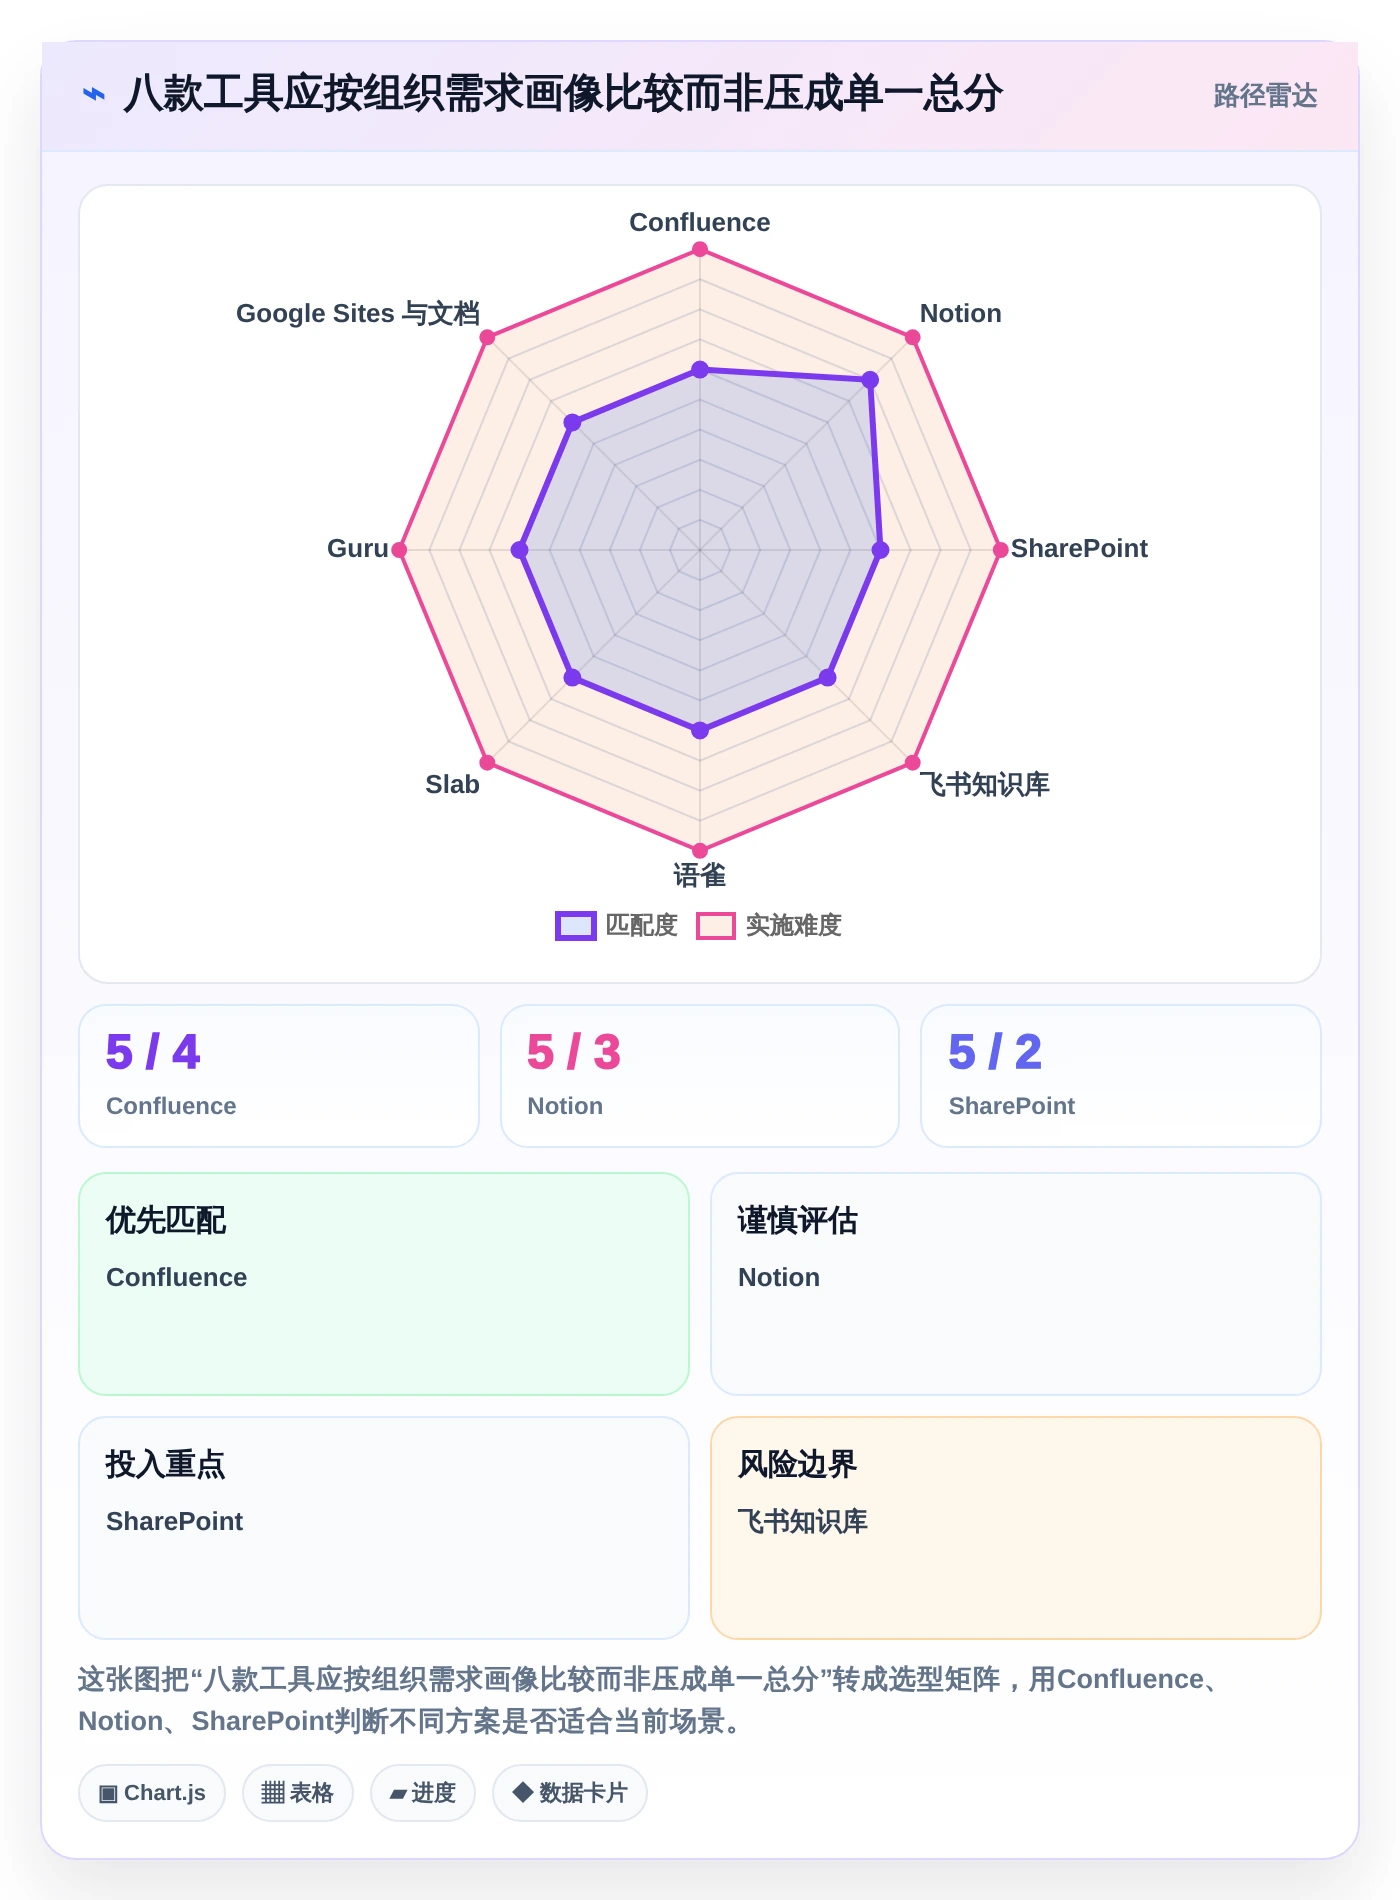Viewport: 1400px width, 1900px height.
Task: Click the purple SharePoint data point
Action: (x=880, y=550)
